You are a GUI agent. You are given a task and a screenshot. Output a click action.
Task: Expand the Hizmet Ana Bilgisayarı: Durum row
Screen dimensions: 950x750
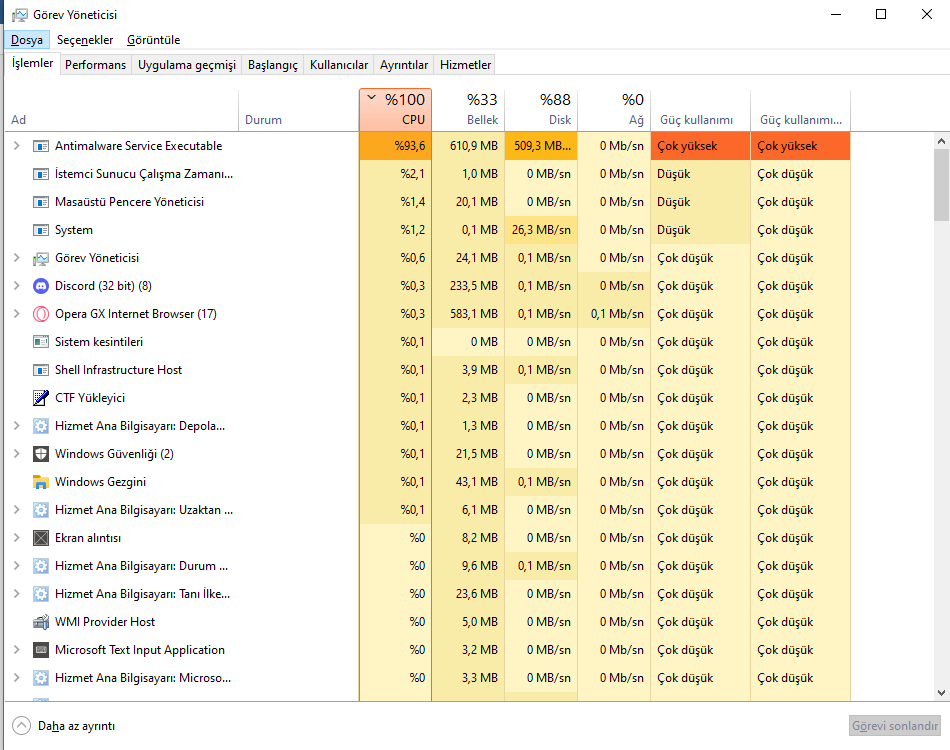pos(17,565)
